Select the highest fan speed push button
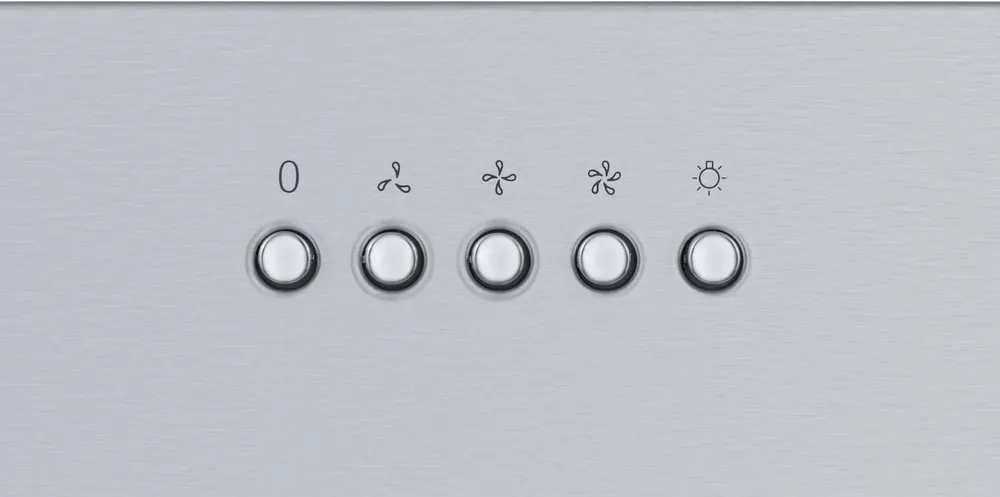 tap(605, 260)
